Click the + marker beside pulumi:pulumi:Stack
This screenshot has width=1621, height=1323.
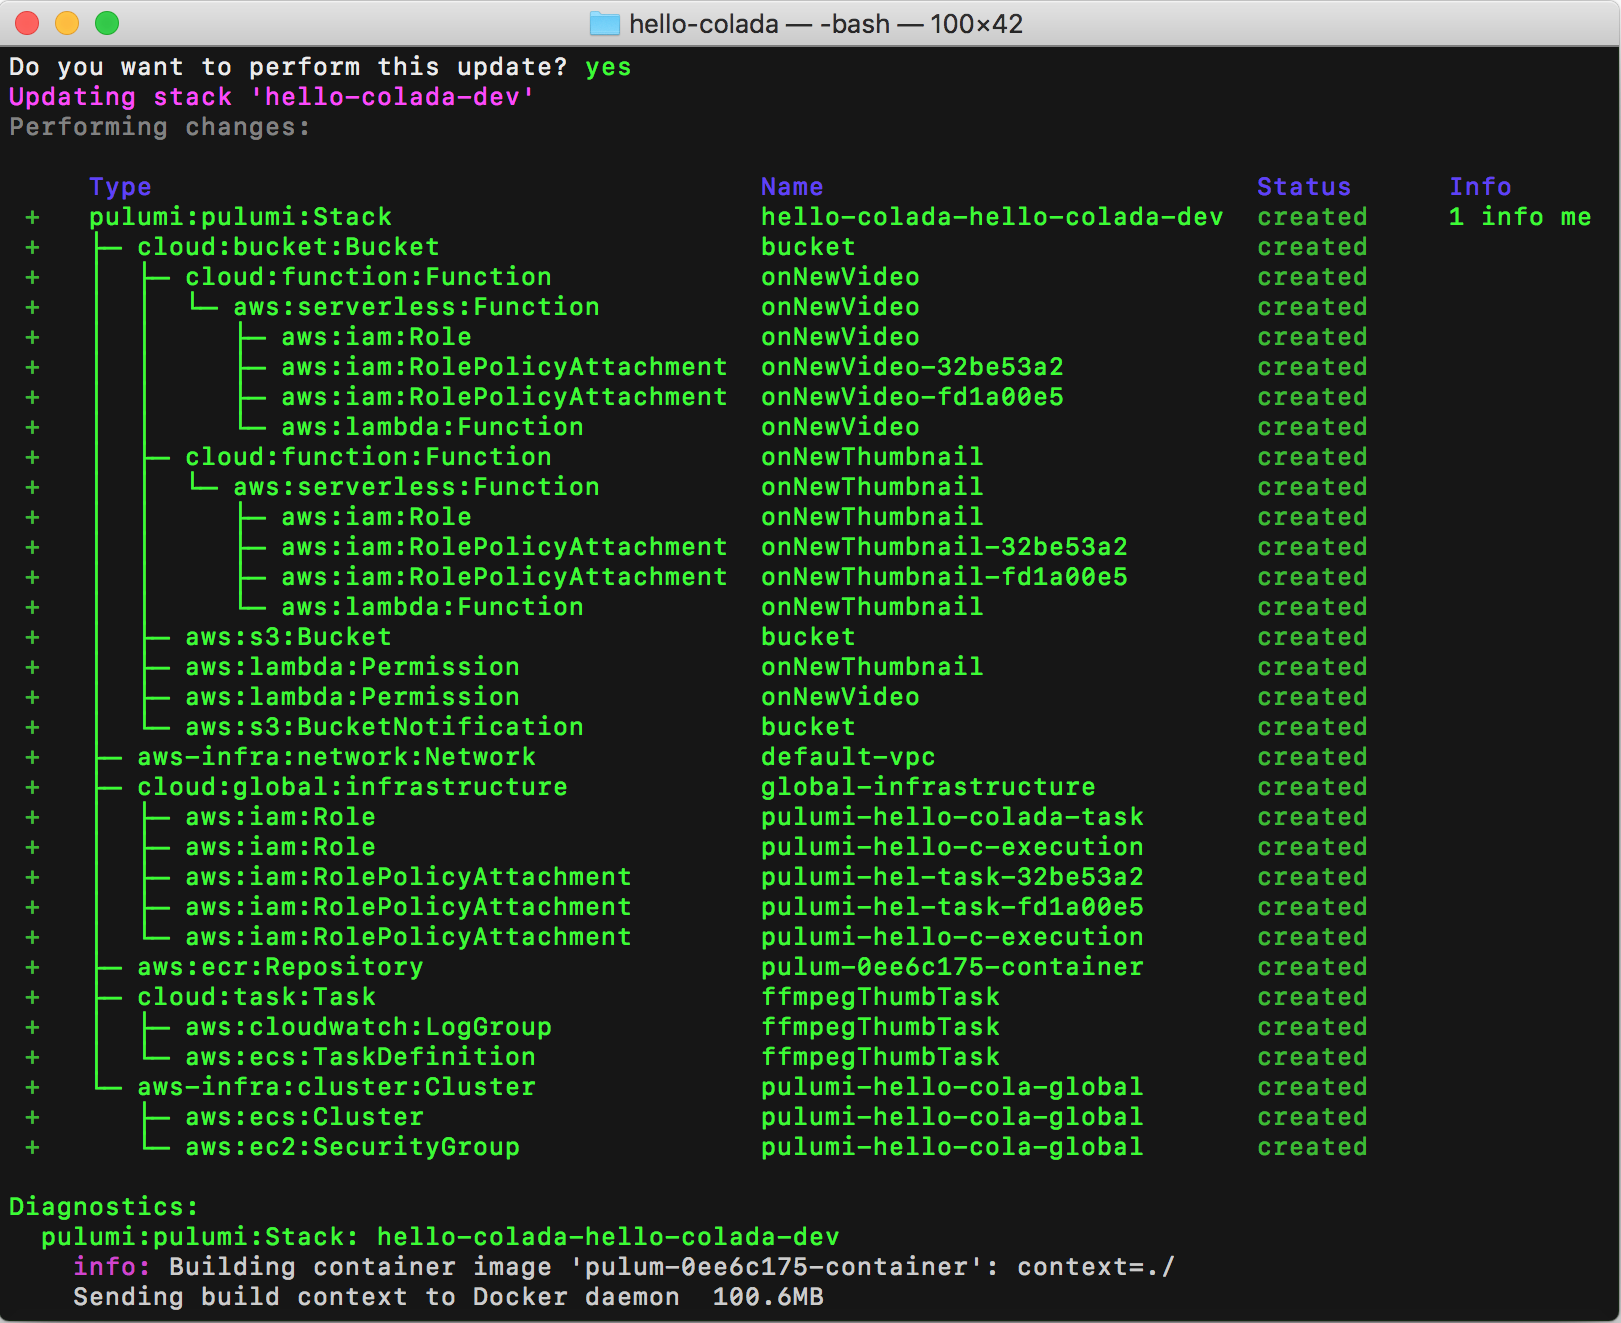click(32, 217)
